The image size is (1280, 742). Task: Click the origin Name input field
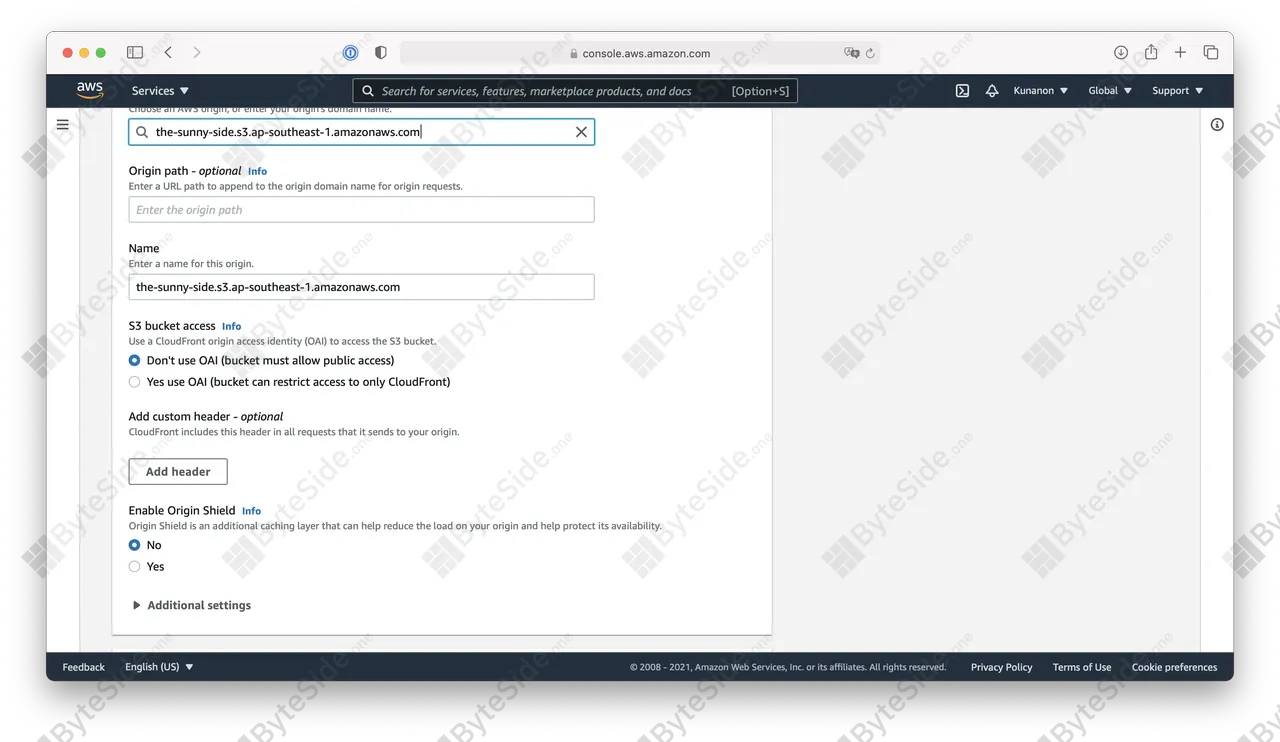362,287
